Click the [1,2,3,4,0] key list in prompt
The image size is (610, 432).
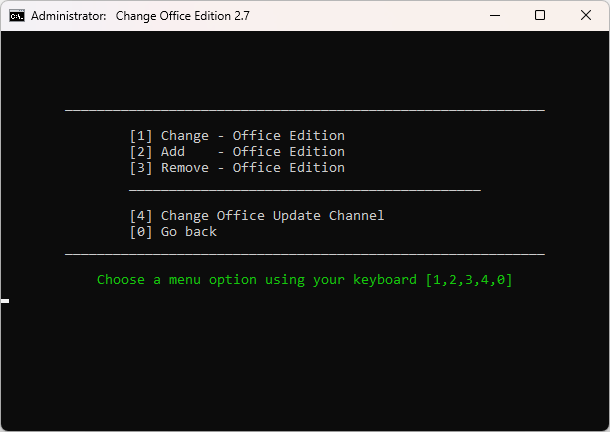tap(469, 280)
